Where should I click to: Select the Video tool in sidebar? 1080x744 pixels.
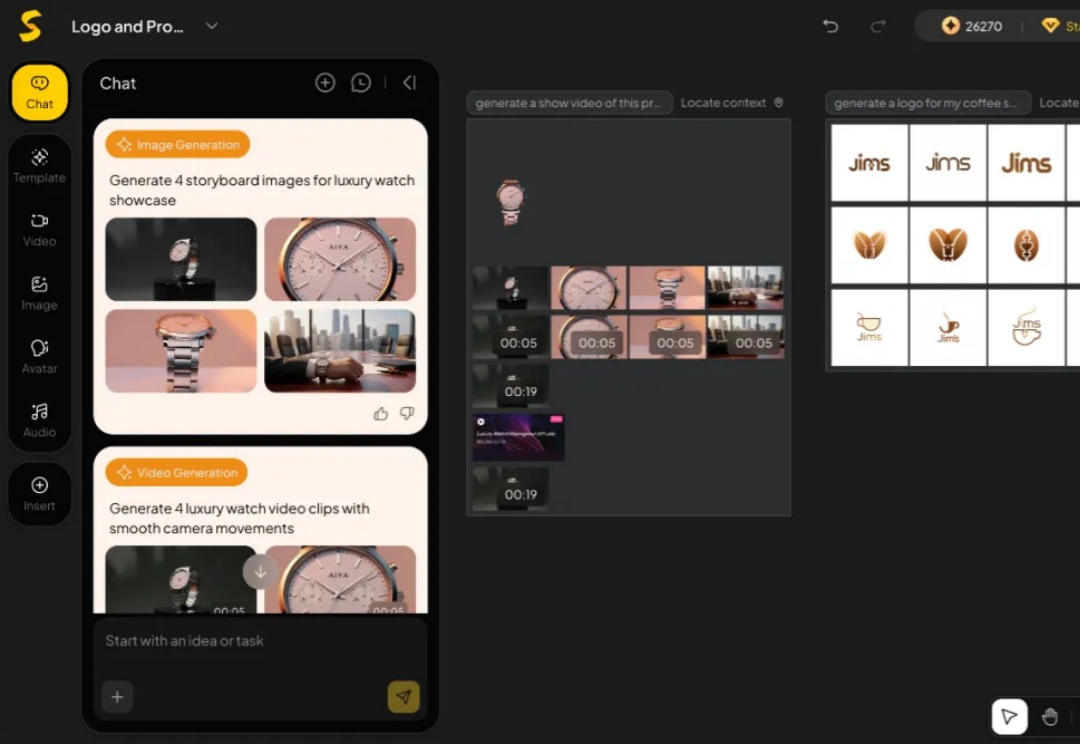point(39,229)
